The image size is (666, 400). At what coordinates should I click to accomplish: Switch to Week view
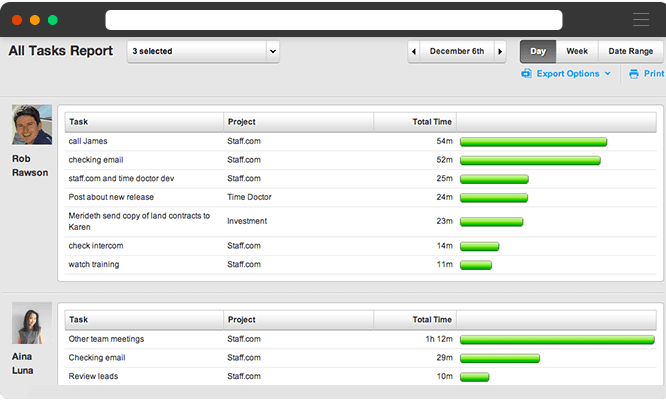pos(577,51)
